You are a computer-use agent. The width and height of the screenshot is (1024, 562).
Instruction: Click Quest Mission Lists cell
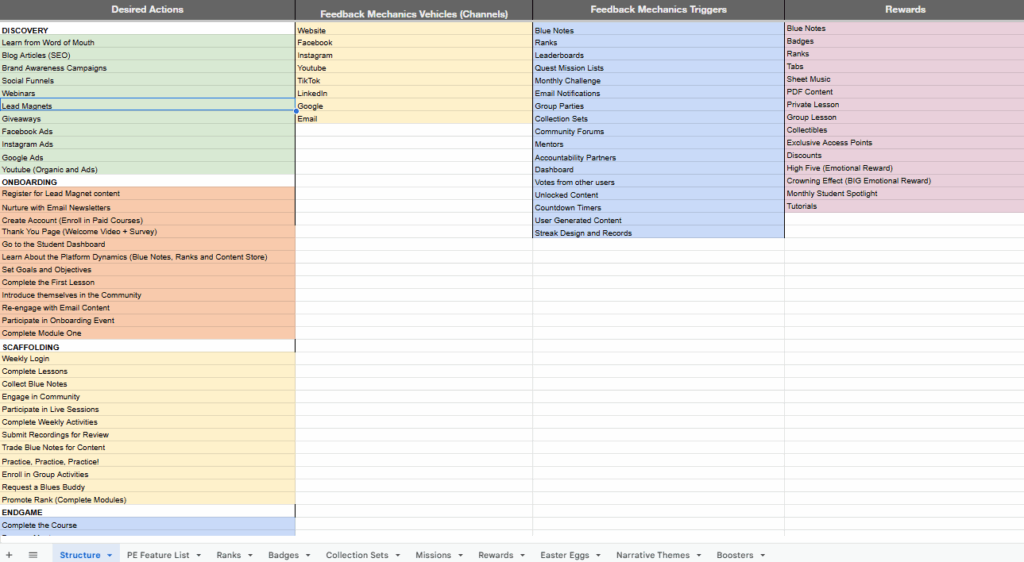tap(658, 68)
